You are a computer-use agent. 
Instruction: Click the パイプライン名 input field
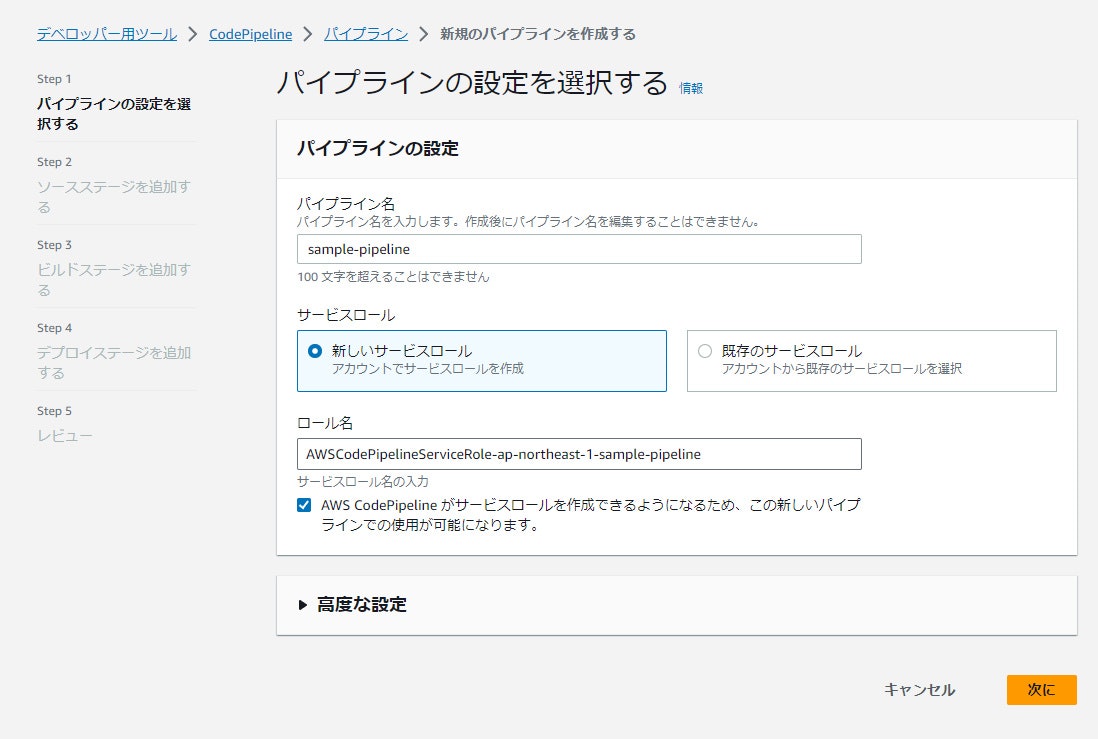579,249
